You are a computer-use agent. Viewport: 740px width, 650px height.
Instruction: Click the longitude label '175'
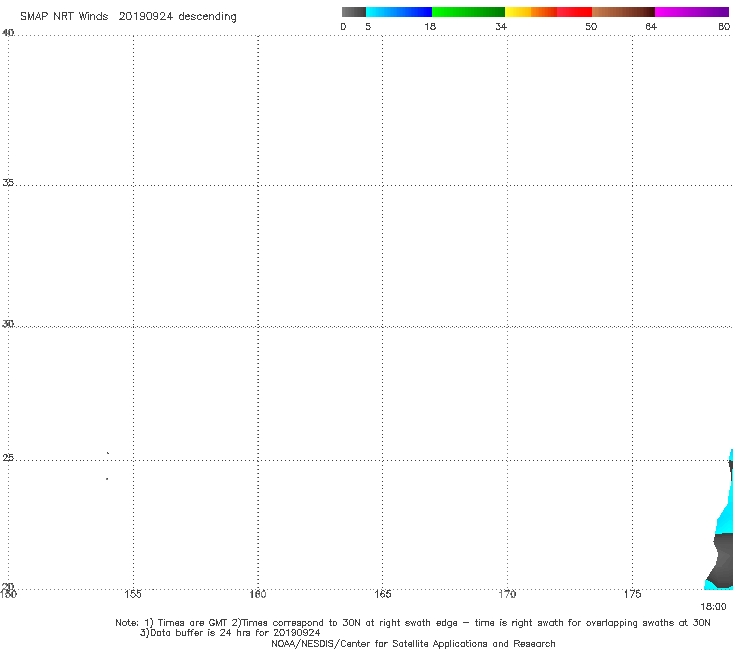coord(632,594)
